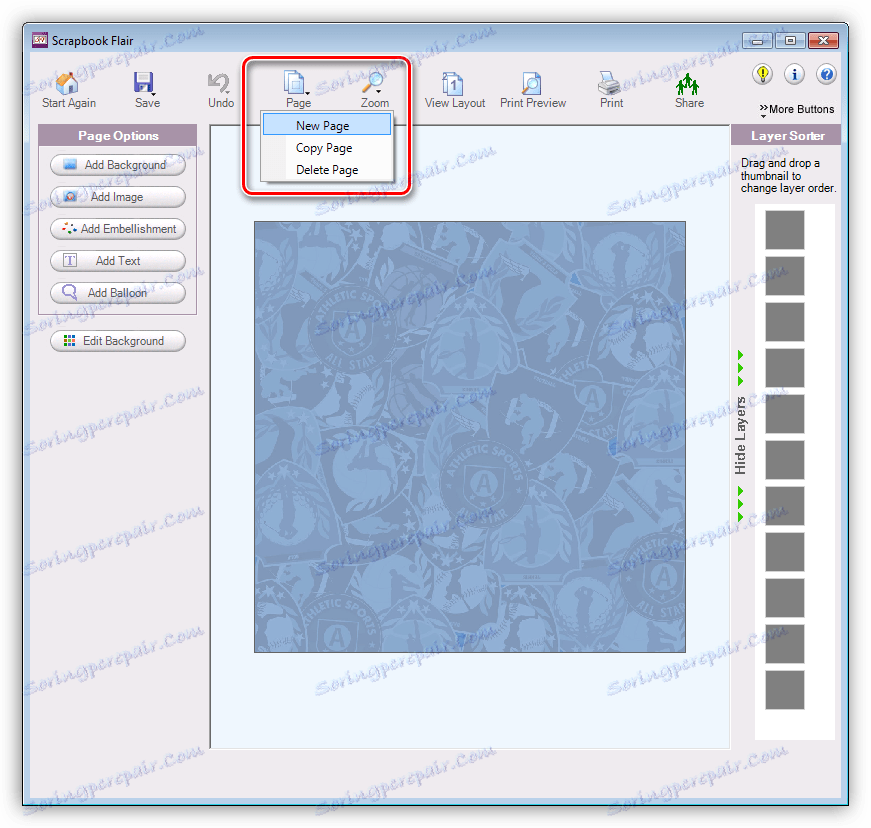Choose Delete Page menu entry

[327, 170]
